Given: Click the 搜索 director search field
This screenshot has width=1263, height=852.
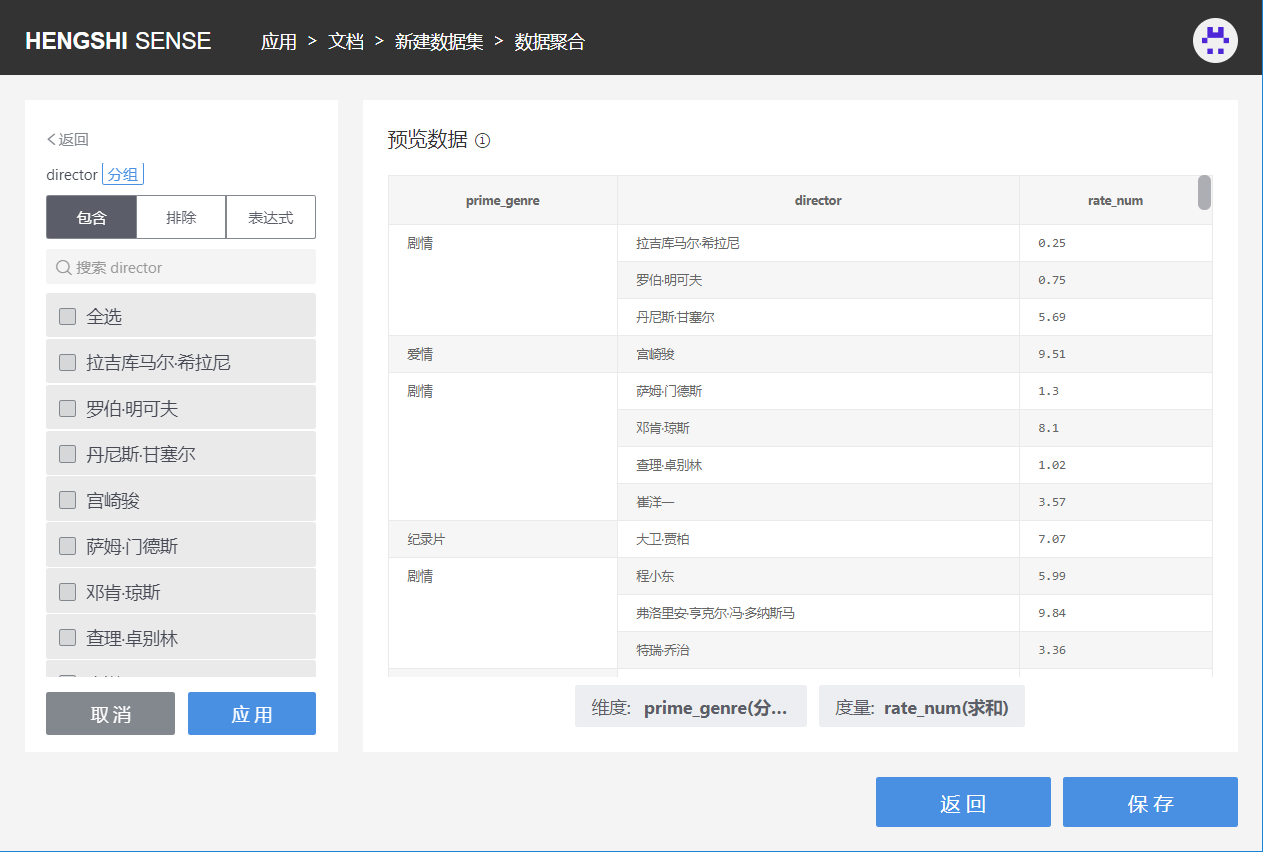Looking at the screenshot, I should coord(181,267).
